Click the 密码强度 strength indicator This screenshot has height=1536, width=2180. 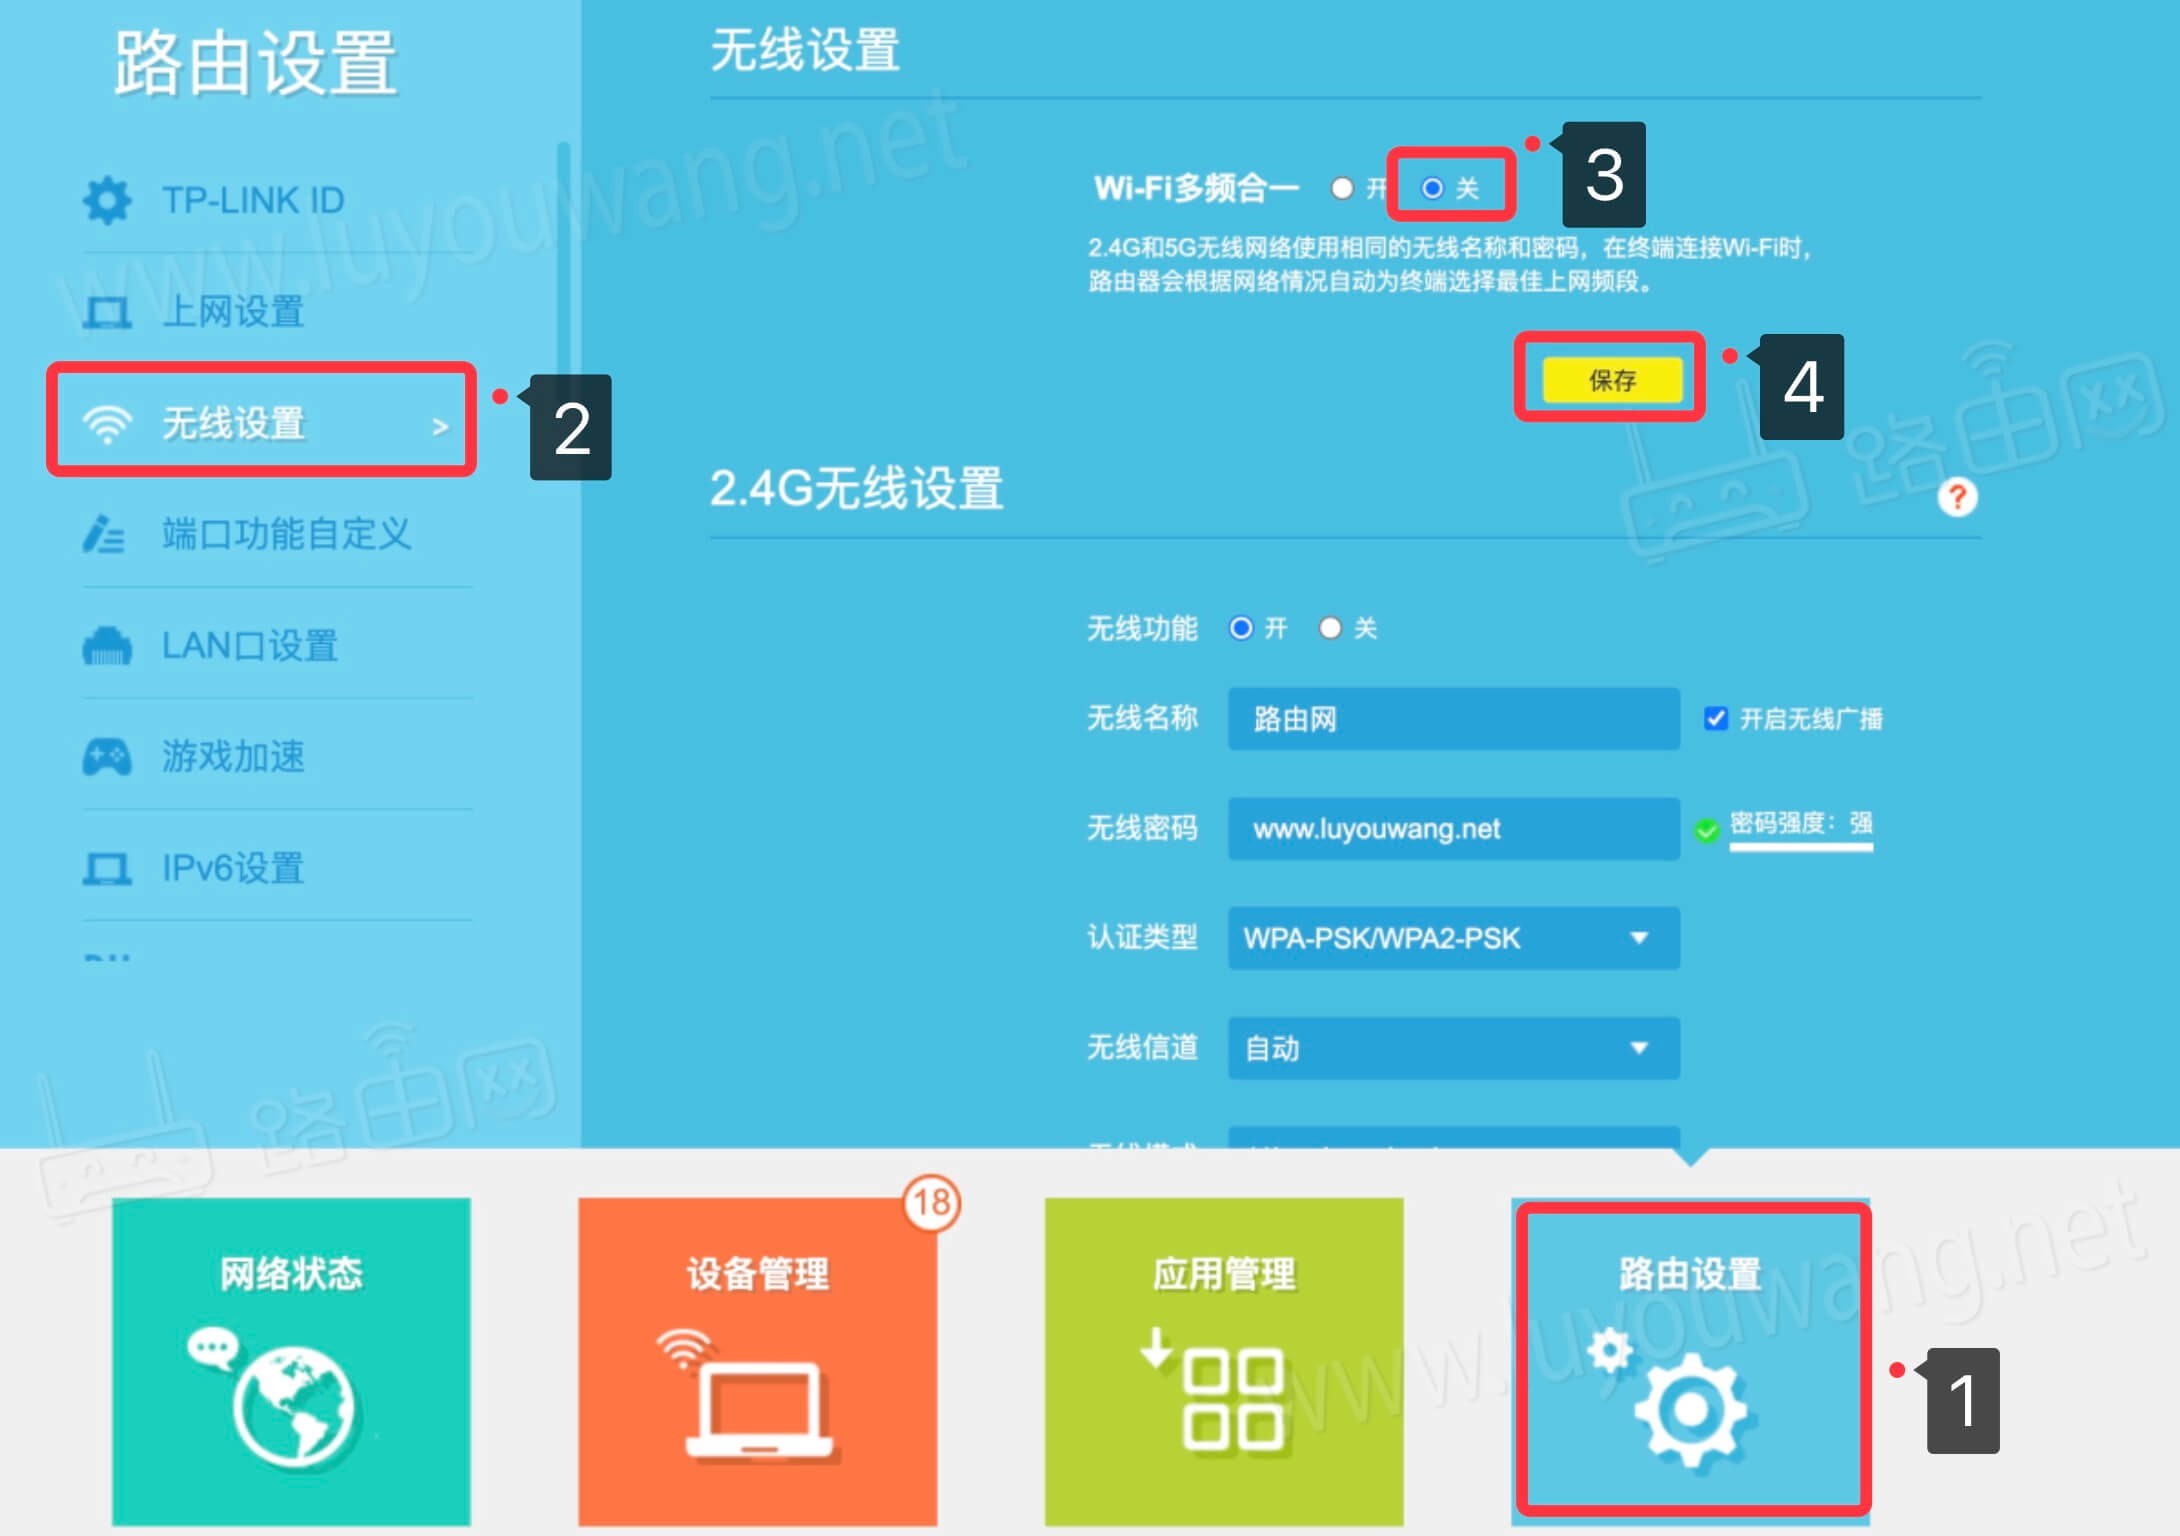[1800, 826]
